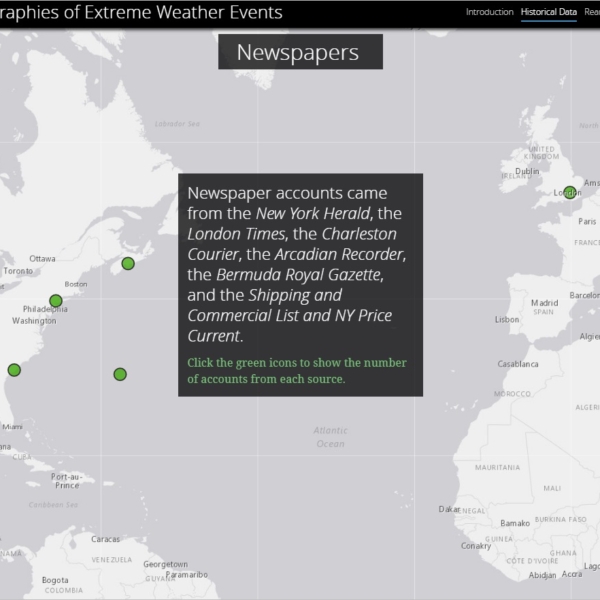This screenshot has height=600, width=600.
Task: Select the Historical Data tab
Action: [x=548, y=13]
